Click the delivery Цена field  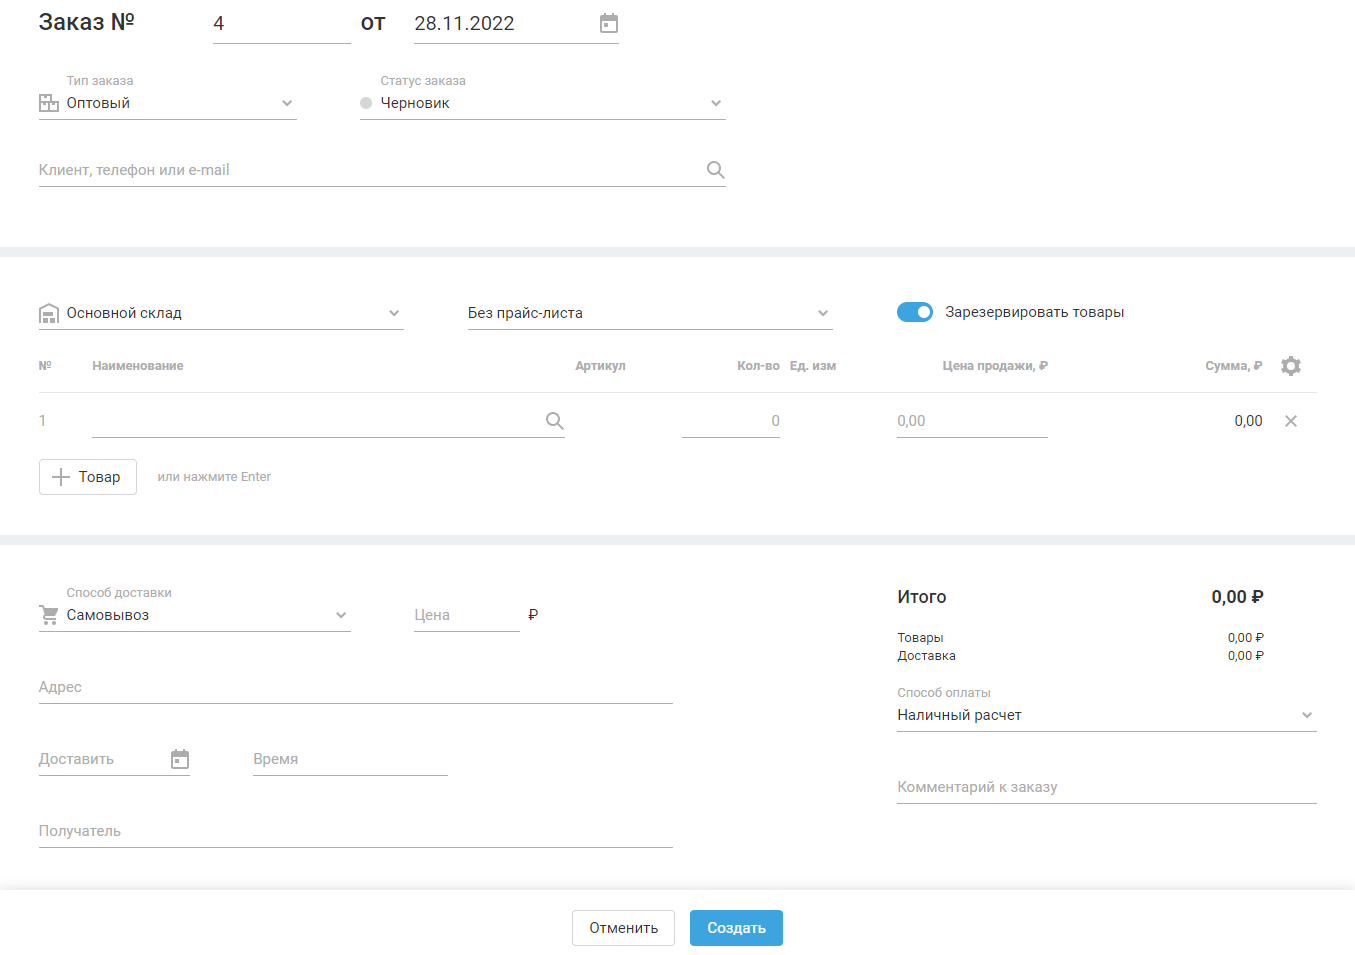pos(467,615)
